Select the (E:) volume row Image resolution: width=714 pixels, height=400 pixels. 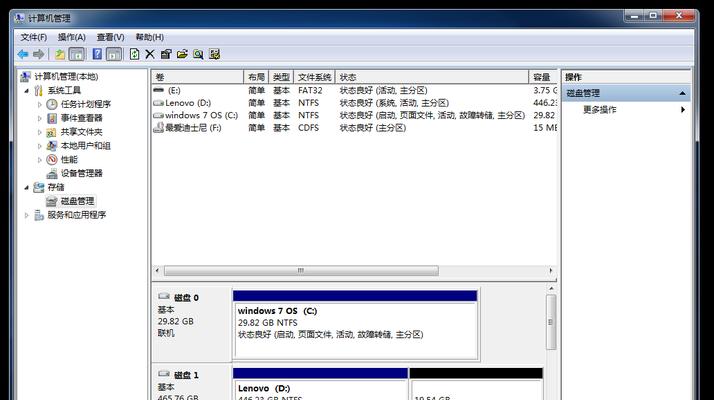[354, 91]
